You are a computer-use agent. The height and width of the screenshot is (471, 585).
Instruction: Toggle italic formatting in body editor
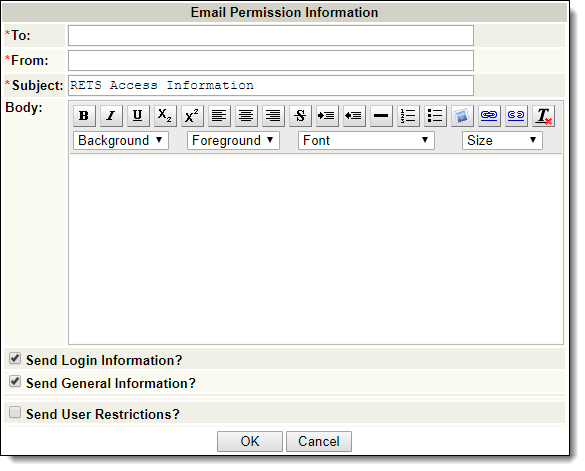[111, 116]
